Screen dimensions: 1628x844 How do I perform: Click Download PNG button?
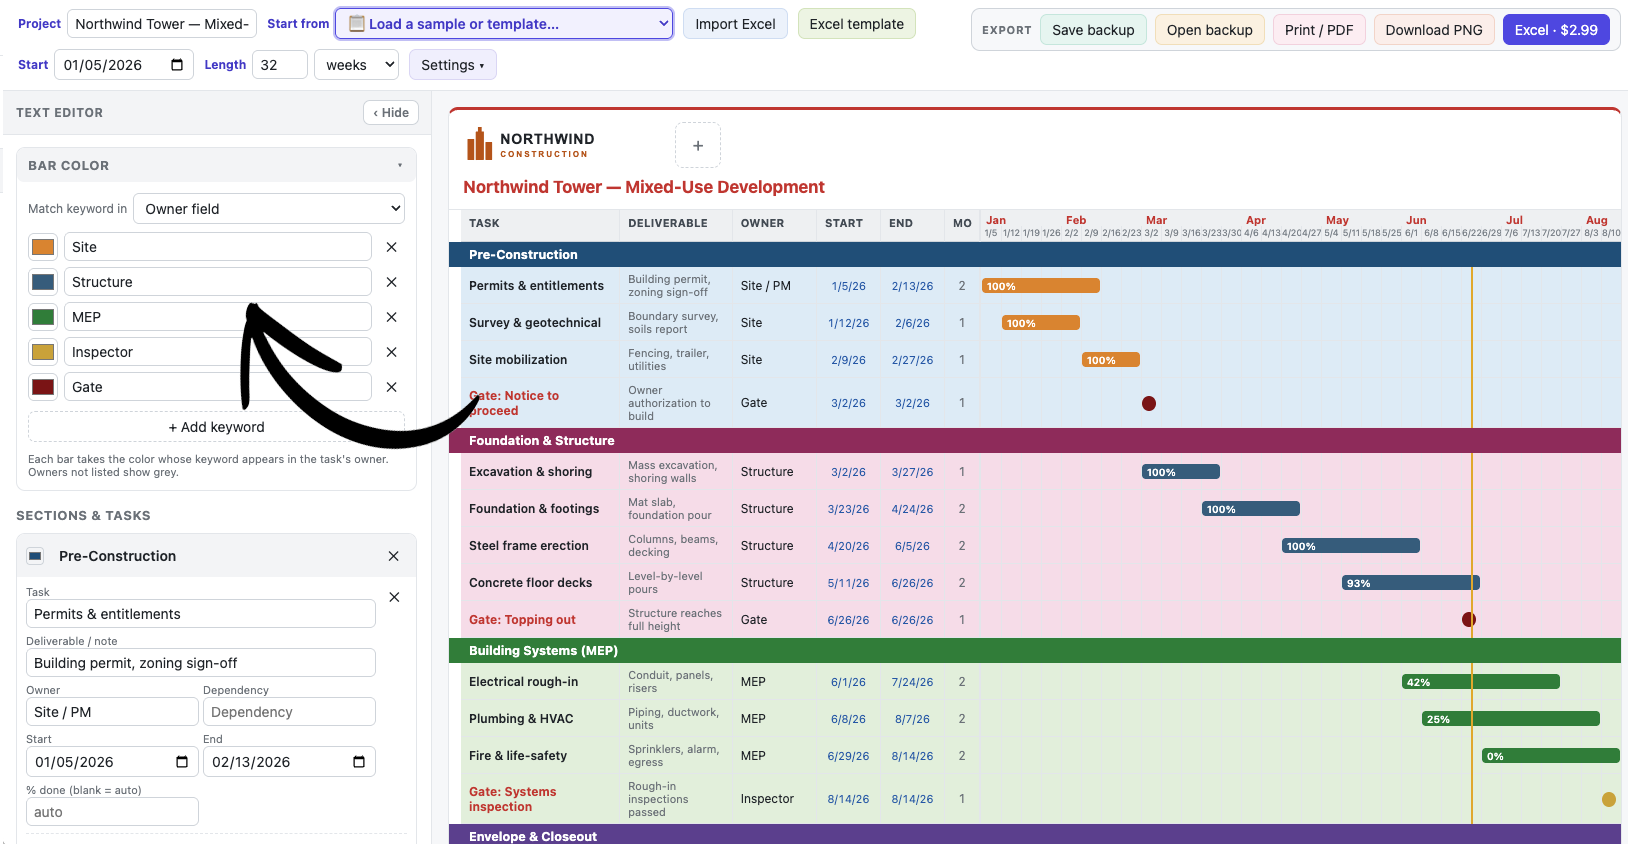pos(1434,30)
